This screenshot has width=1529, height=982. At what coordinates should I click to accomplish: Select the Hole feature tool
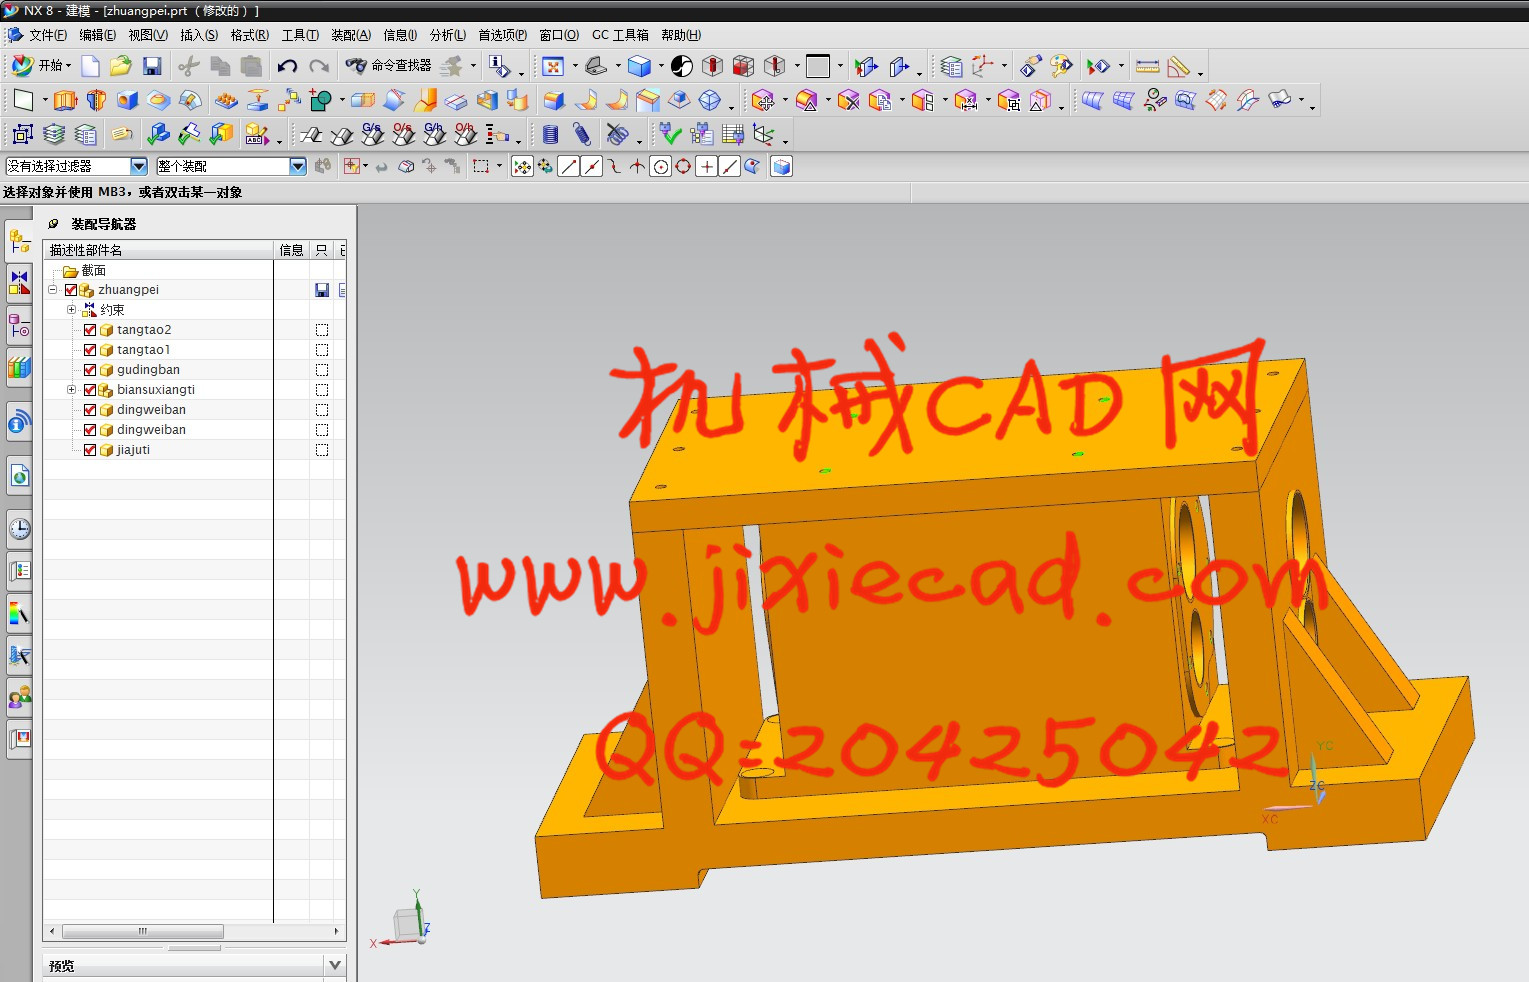click(x=127, y=100)
